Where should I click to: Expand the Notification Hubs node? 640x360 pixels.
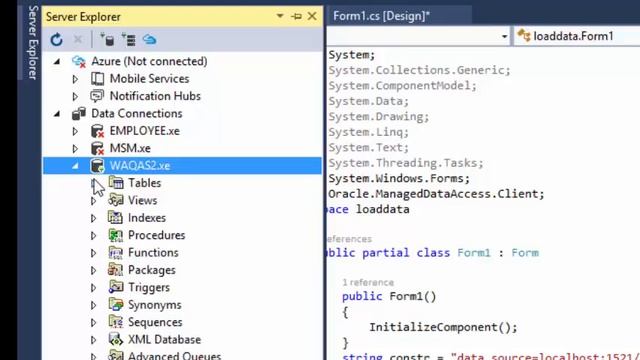[x=75, y=97]
